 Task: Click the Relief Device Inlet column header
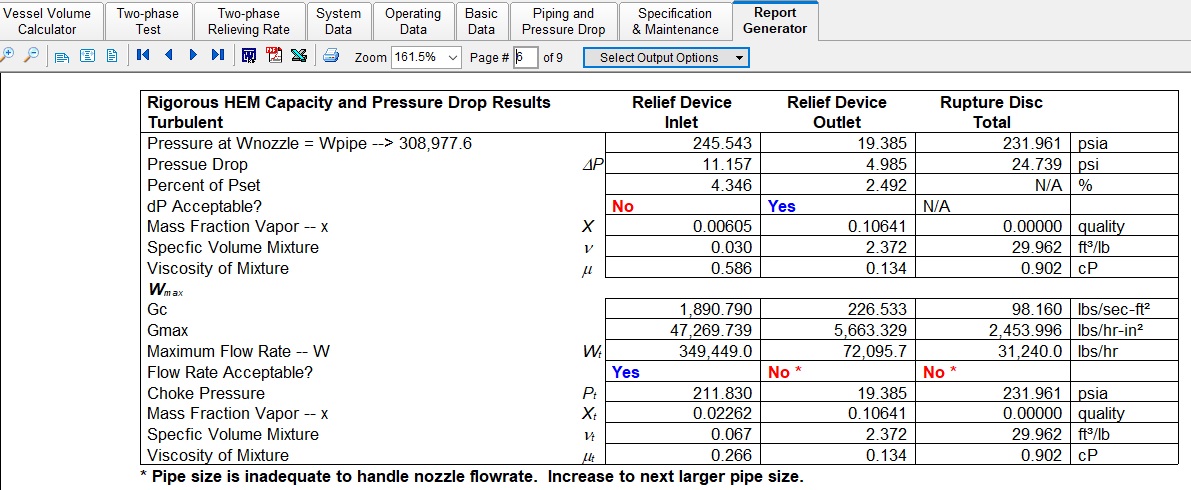point(681,112)
